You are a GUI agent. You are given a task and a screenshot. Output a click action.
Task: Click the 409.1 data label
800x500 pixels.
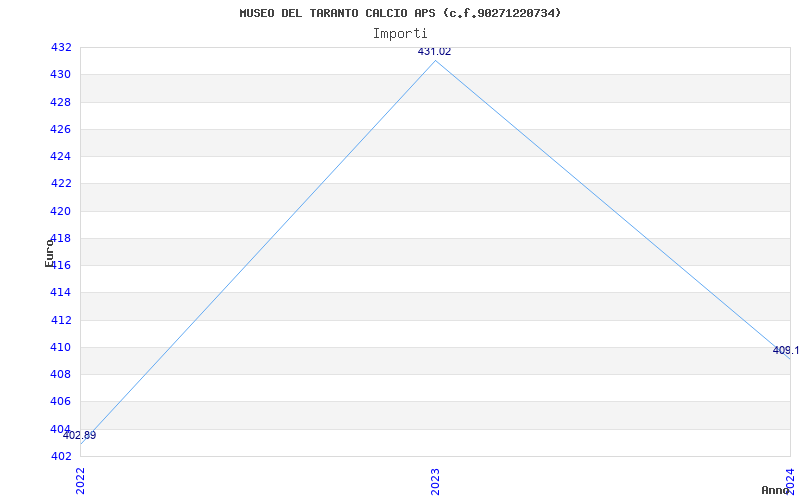click(786, 351)
